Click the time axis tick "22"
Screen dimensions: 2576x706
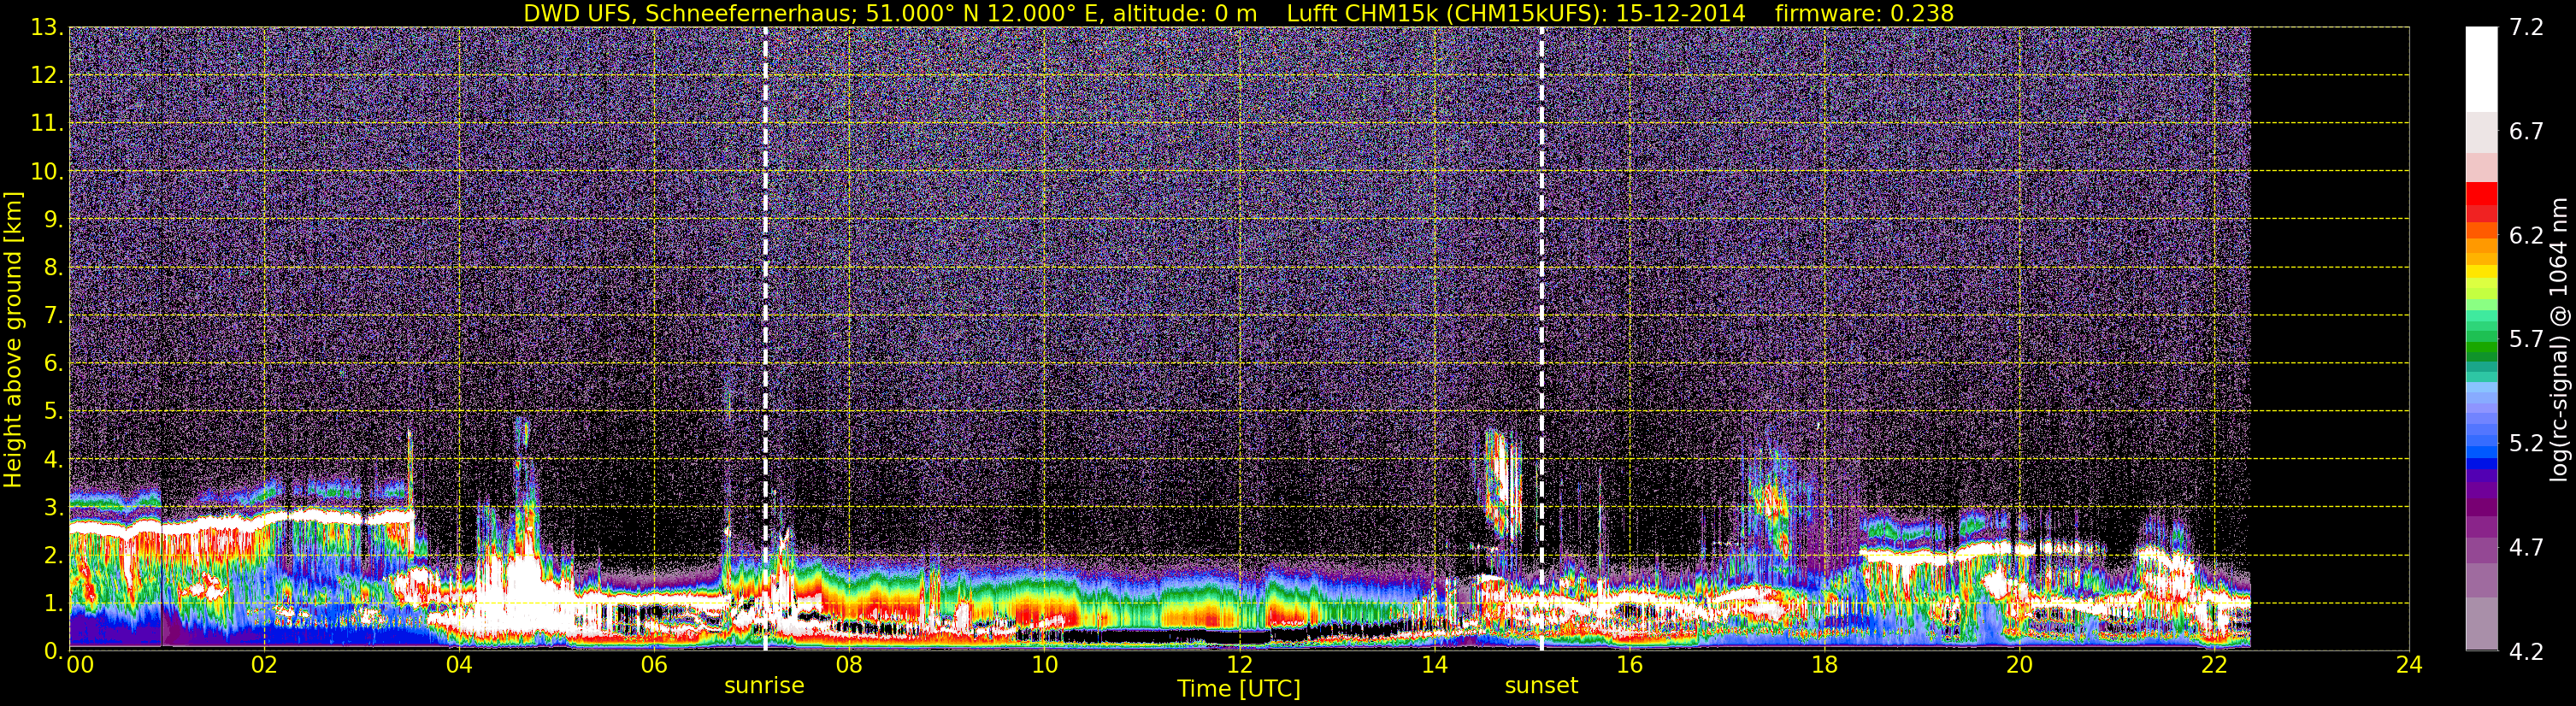[x=2214, y=665]
